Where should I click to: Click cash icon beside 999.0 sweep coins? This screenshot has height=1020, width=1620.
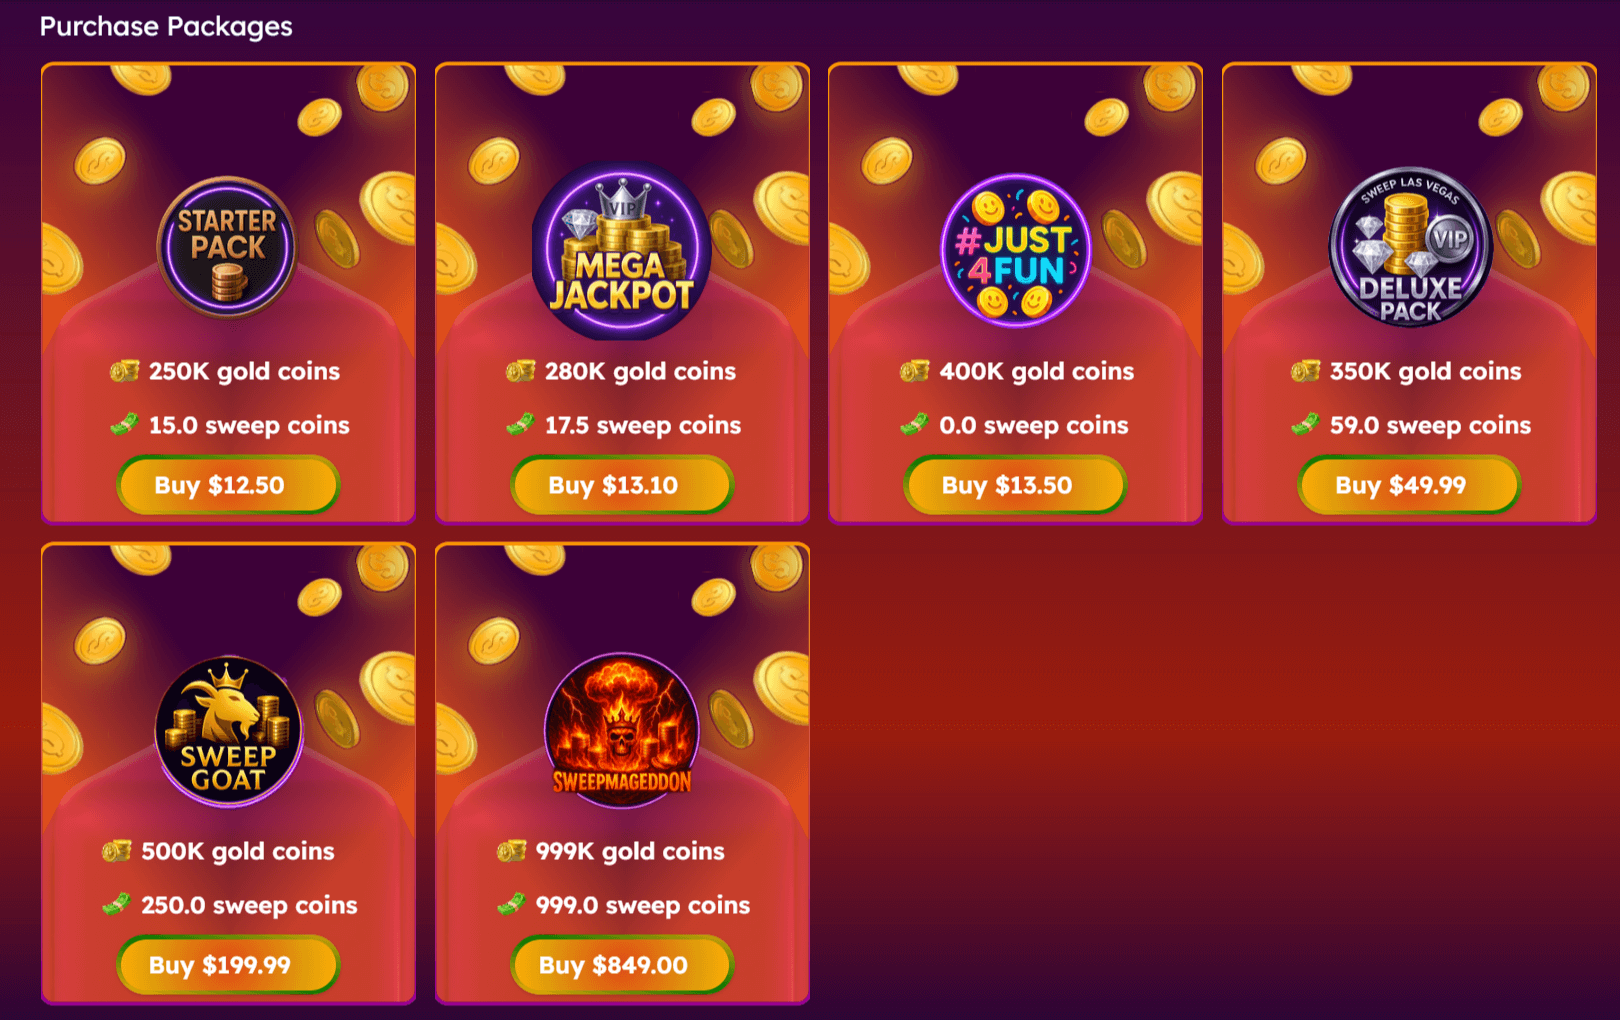(512, 904)
